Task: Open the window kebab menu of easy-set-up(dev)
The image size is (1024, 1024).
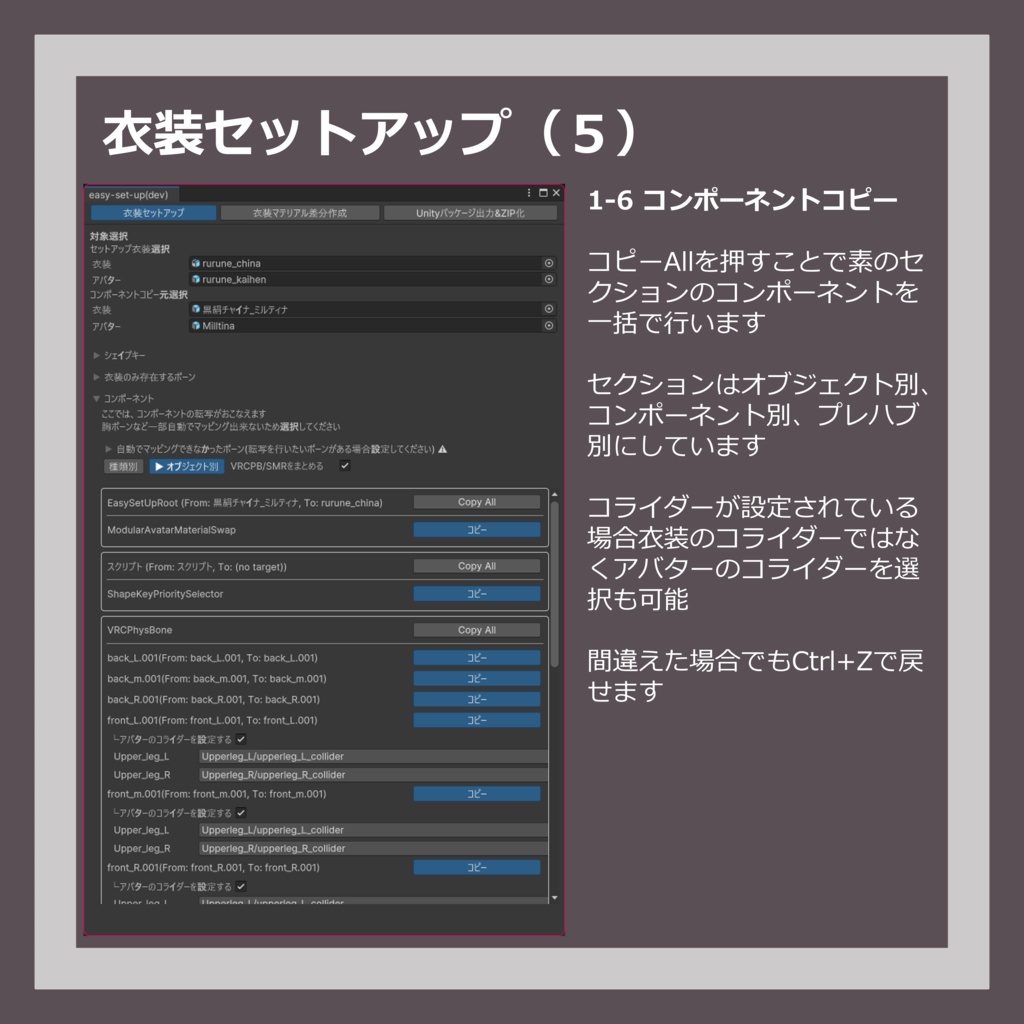Action: pyautogui.click(x=527, y=193)
